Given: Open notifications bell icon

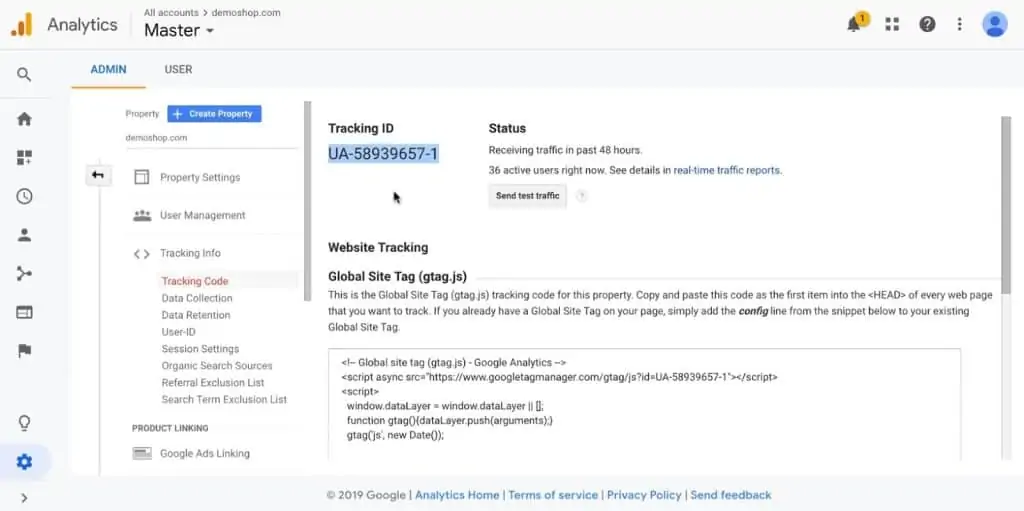Looking at the screenshot, I should 854,25.
